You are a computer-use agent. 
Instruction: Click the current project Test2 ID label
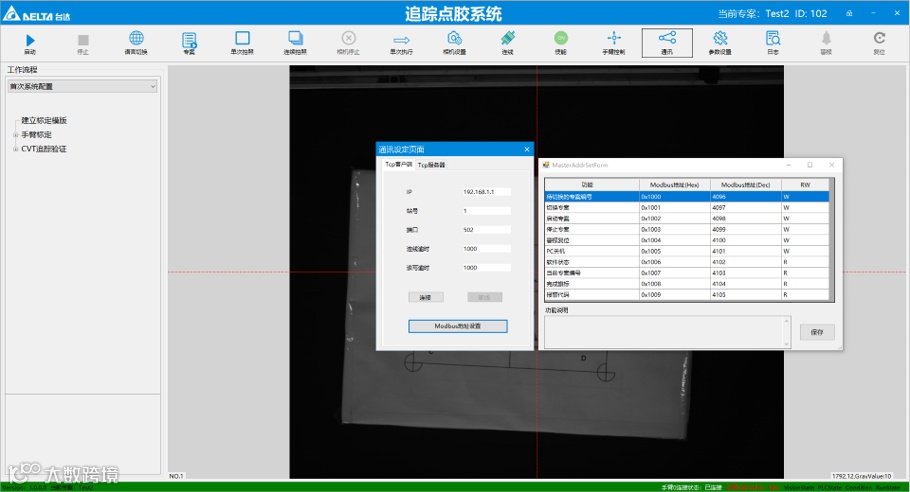pyautogui.click(x=772, y=13)
